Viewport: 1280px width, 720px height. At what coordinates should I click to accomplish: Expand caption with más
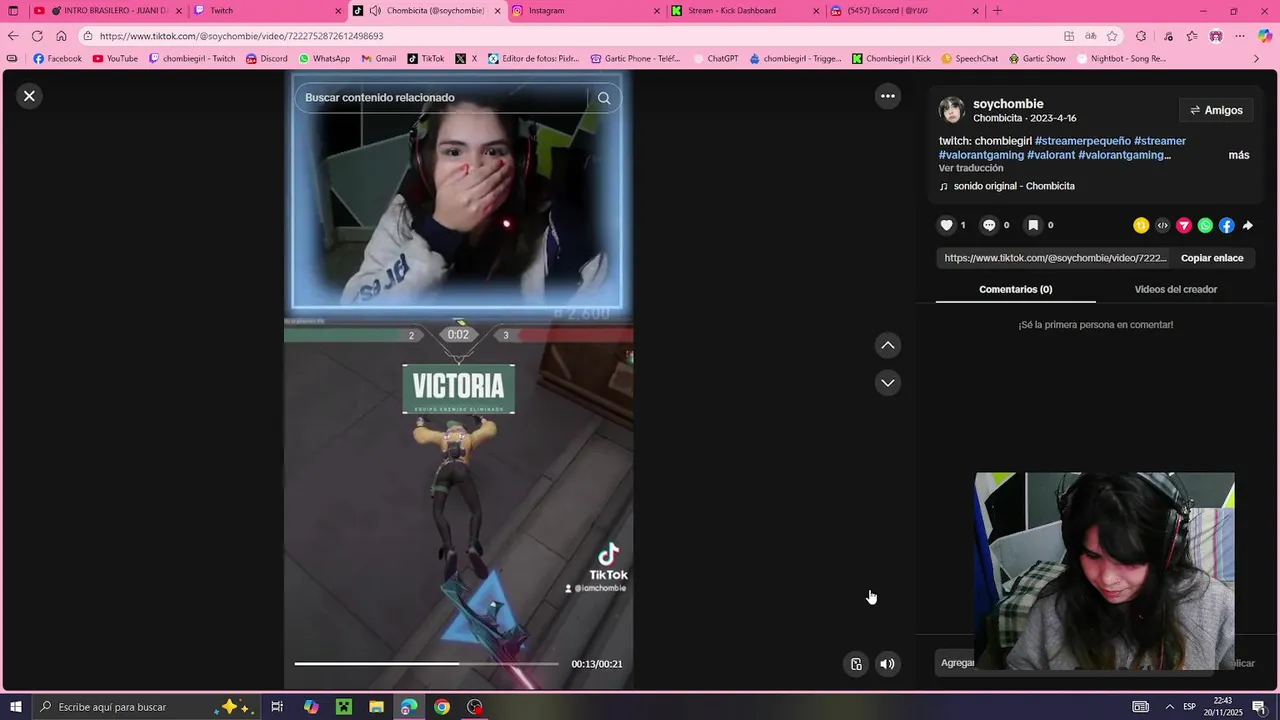1239,155
